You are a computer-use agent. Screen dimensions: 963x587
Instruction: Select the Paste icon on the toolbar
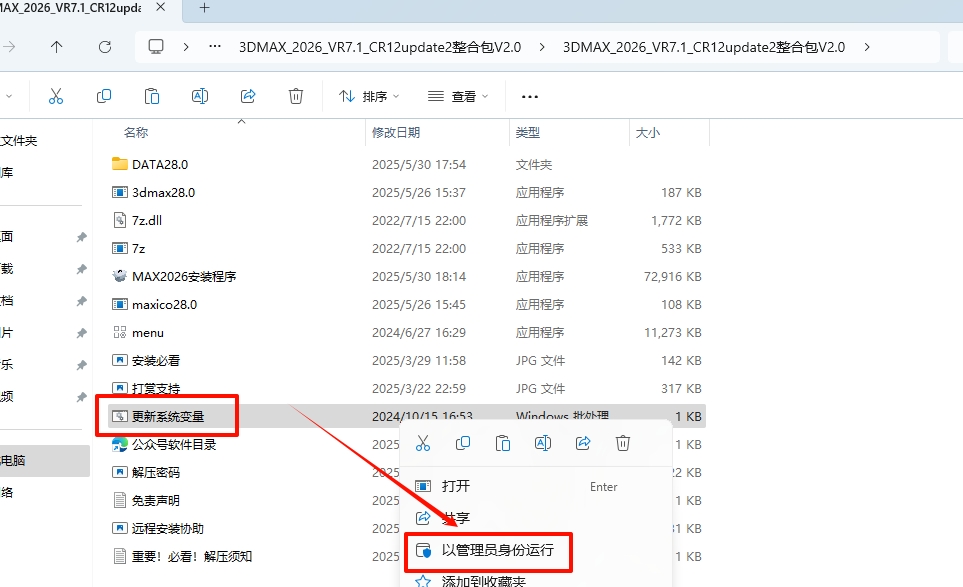pyautogui.click(x=151, y=95)
